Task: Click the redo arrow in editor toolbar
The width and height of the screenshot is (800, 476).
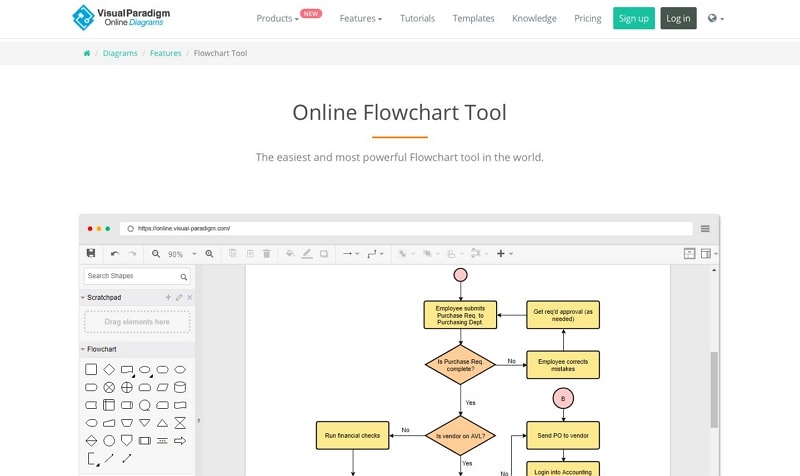Action: coord(132,254)
